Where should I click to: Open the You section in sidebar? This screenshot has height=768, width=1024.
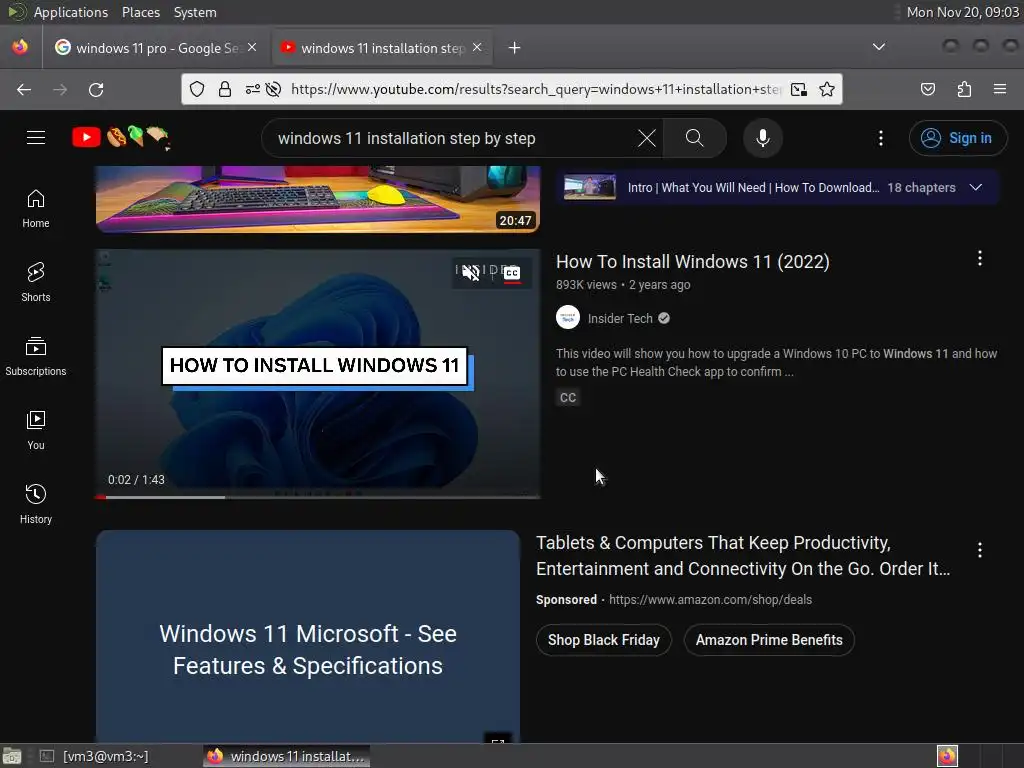(x=36, y=430)
